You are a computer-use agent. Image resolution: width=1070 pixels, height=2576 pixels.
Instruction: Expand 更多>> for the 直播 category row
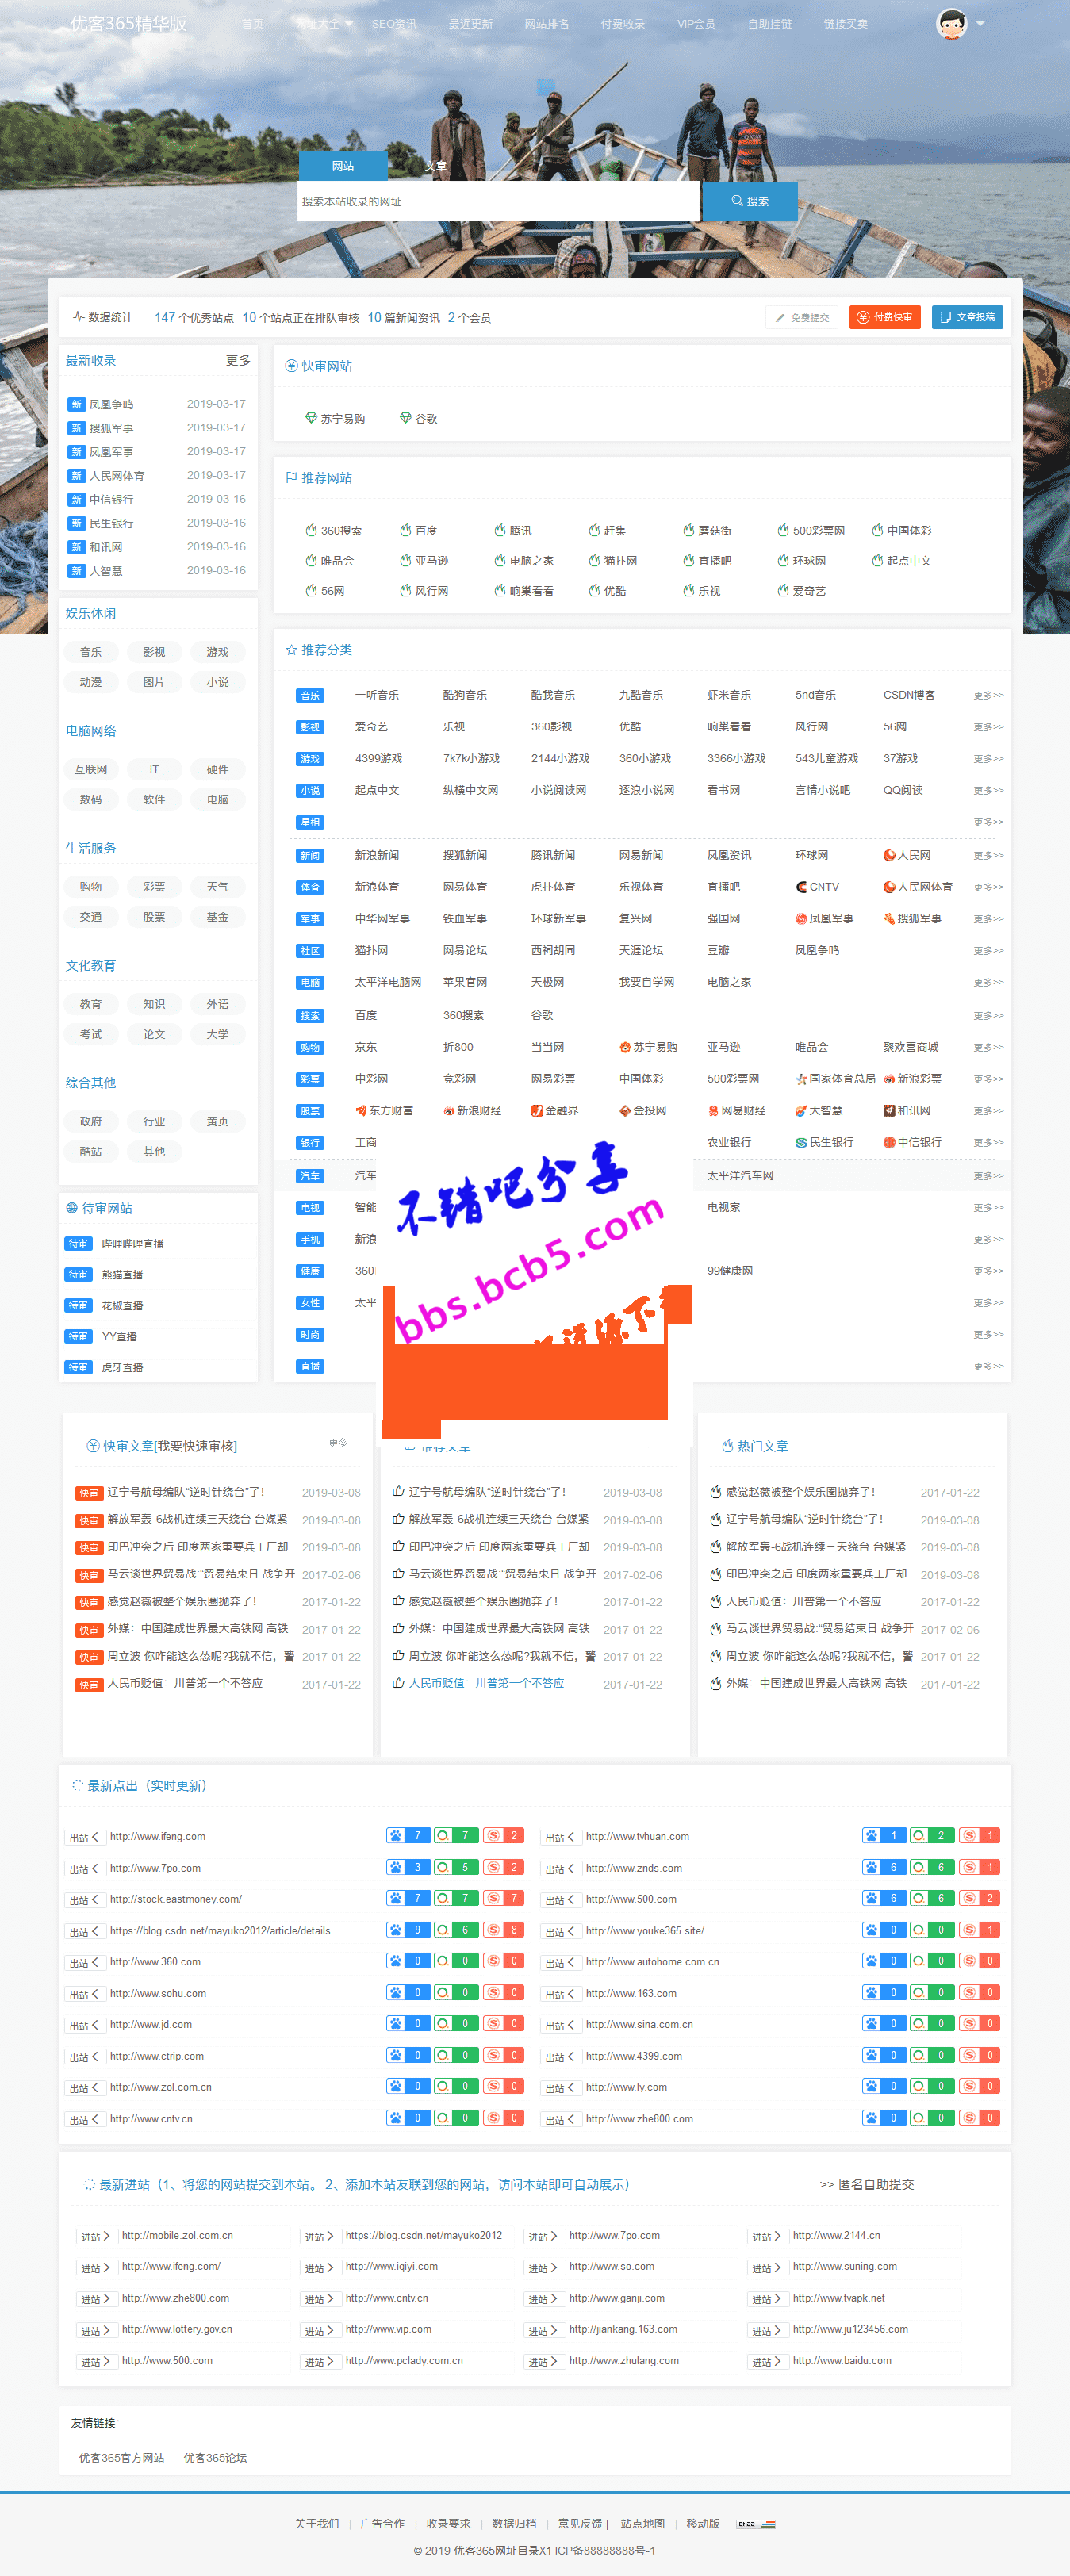[x=988, y=1366]
